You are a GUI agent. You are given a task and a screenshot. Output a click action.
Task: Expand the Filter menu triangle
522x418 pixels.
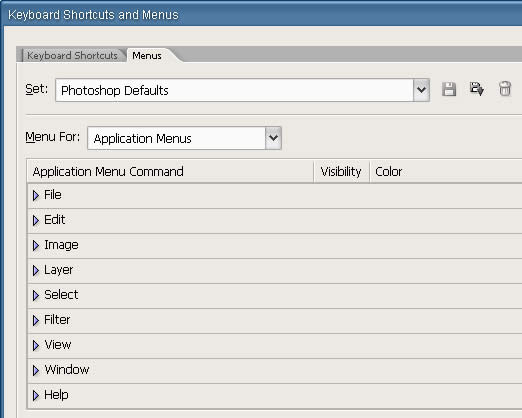click(x=36, y=320)
